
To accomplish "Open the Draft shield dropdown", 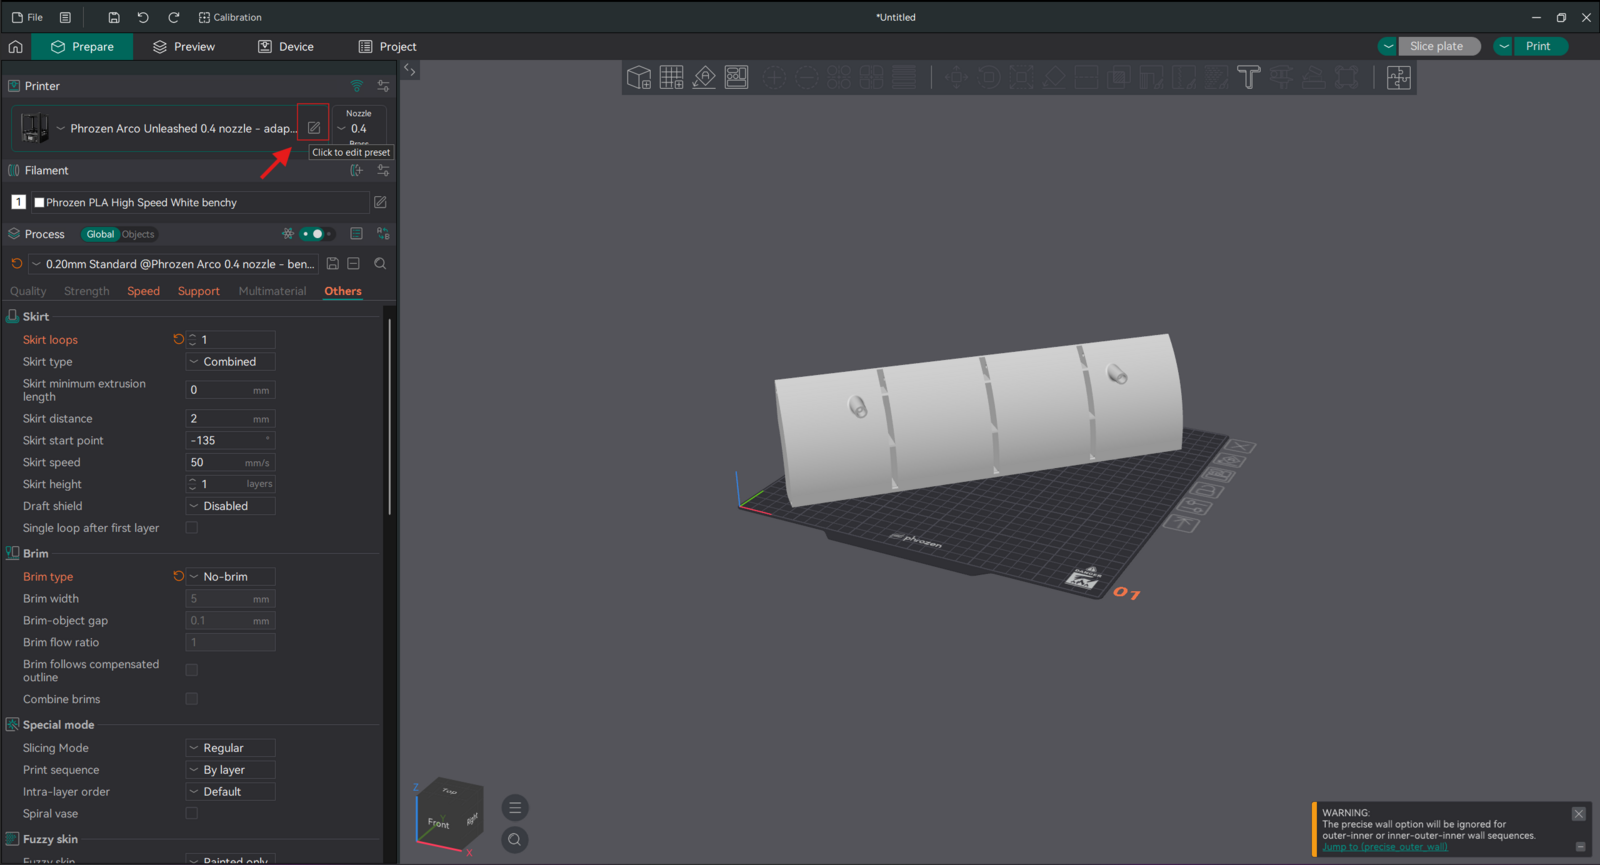I will pos(230,506).
